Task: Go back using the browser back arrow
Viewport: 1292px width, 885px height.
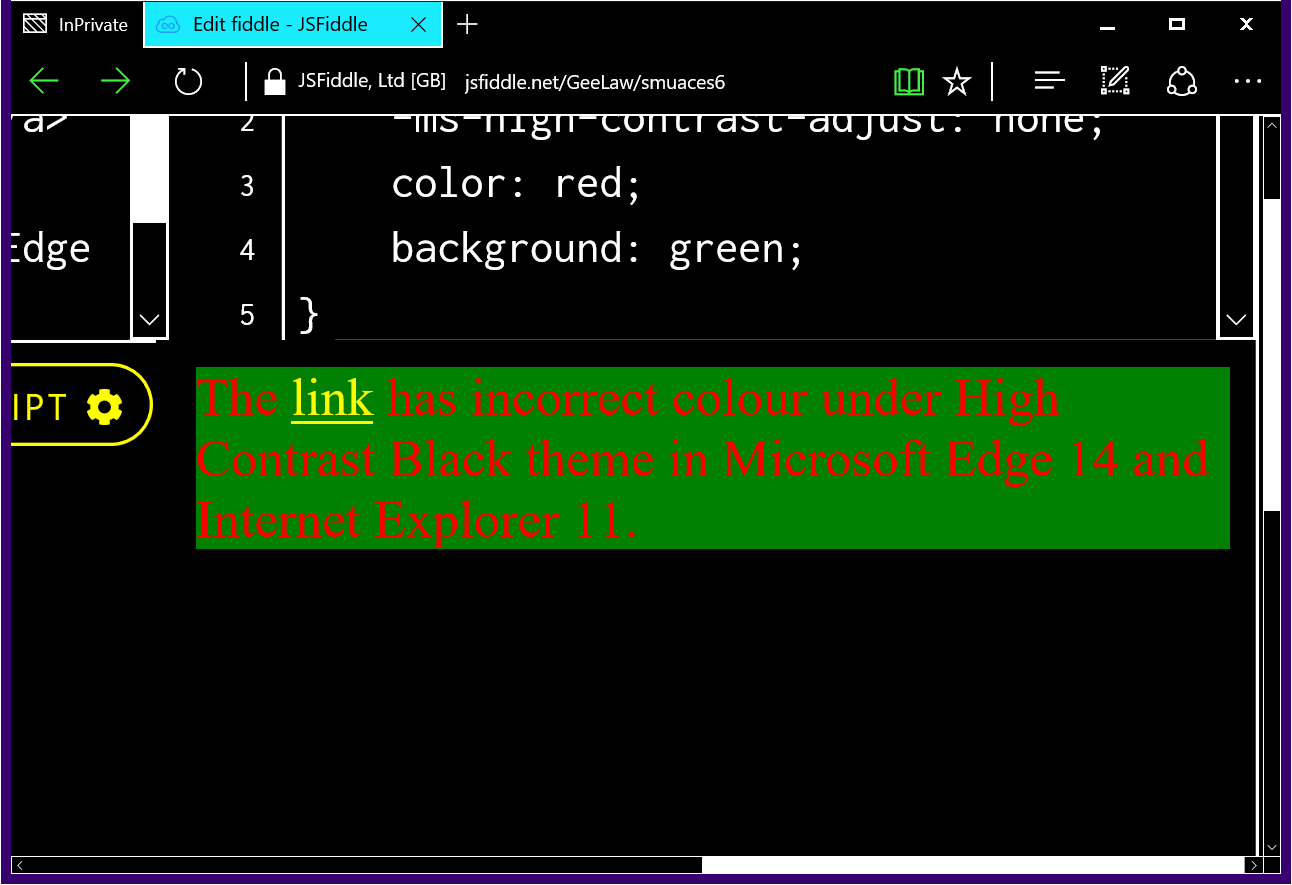Action: [44, 81]
